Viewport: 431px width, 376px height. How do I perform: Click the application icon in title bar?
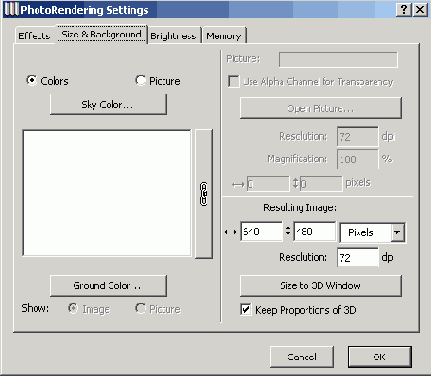[x=11, y=10]
